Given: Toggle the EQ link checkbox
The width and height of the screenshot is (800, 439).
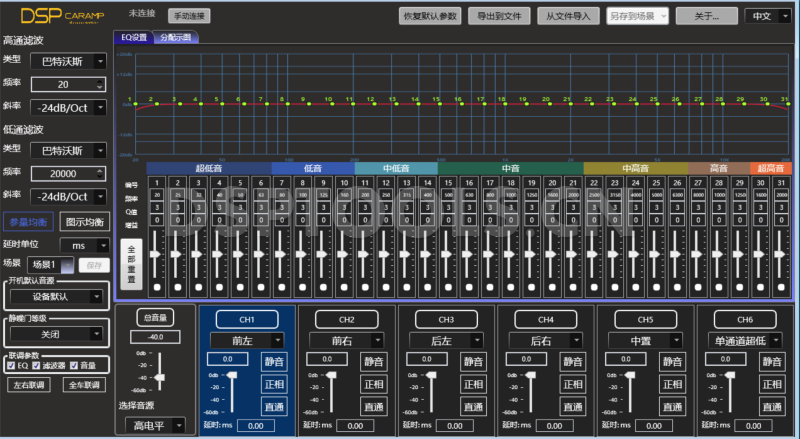Looking at the screenshot, I should pyautogui.click(x=12, y=365).
